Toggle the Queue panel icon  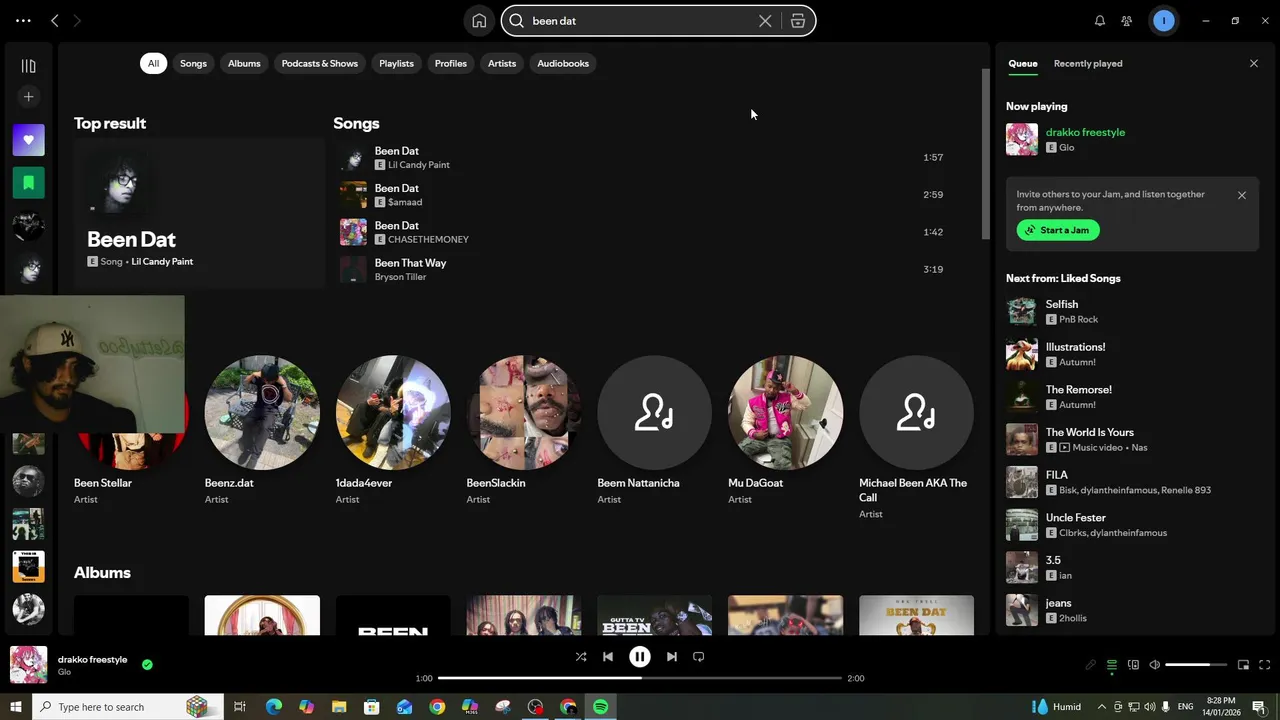coord(1112,665)
